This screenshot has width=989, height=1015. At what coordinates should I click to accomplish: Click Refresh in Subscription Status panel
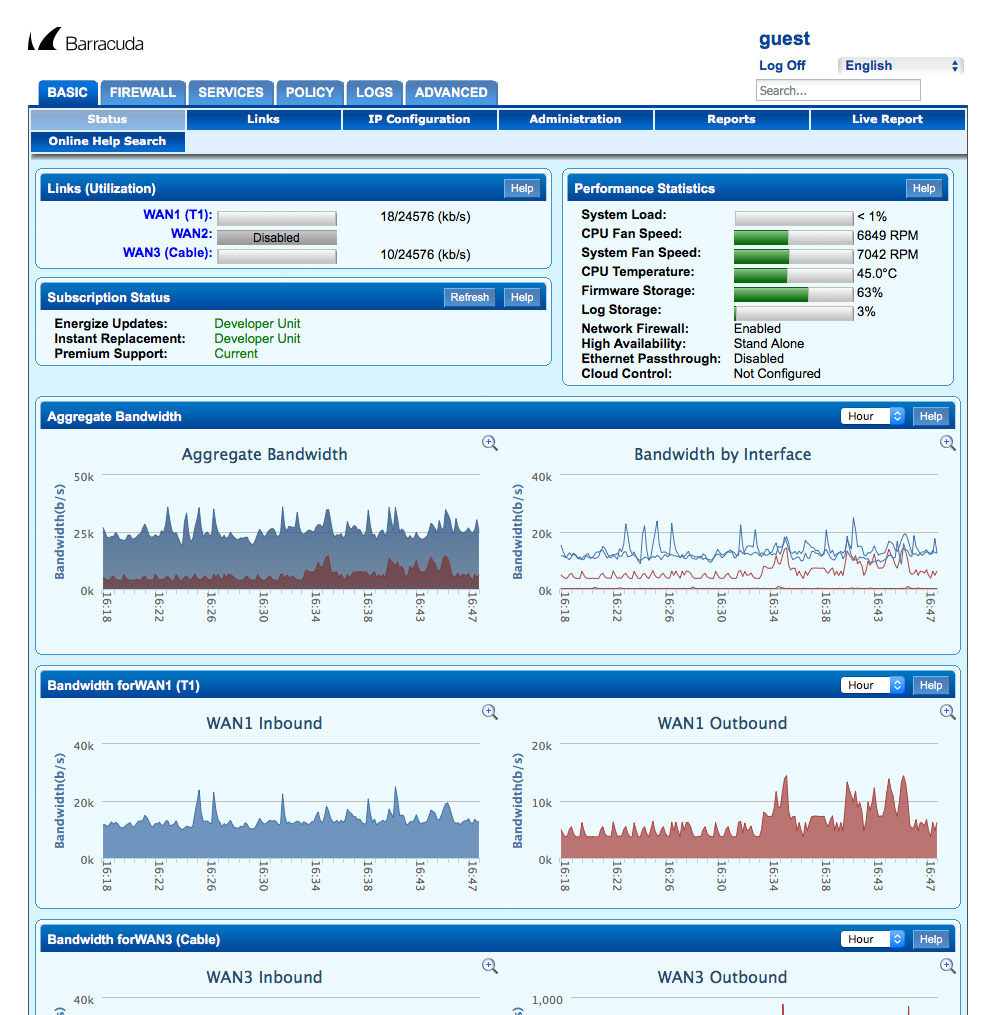[x=470, y=297]
